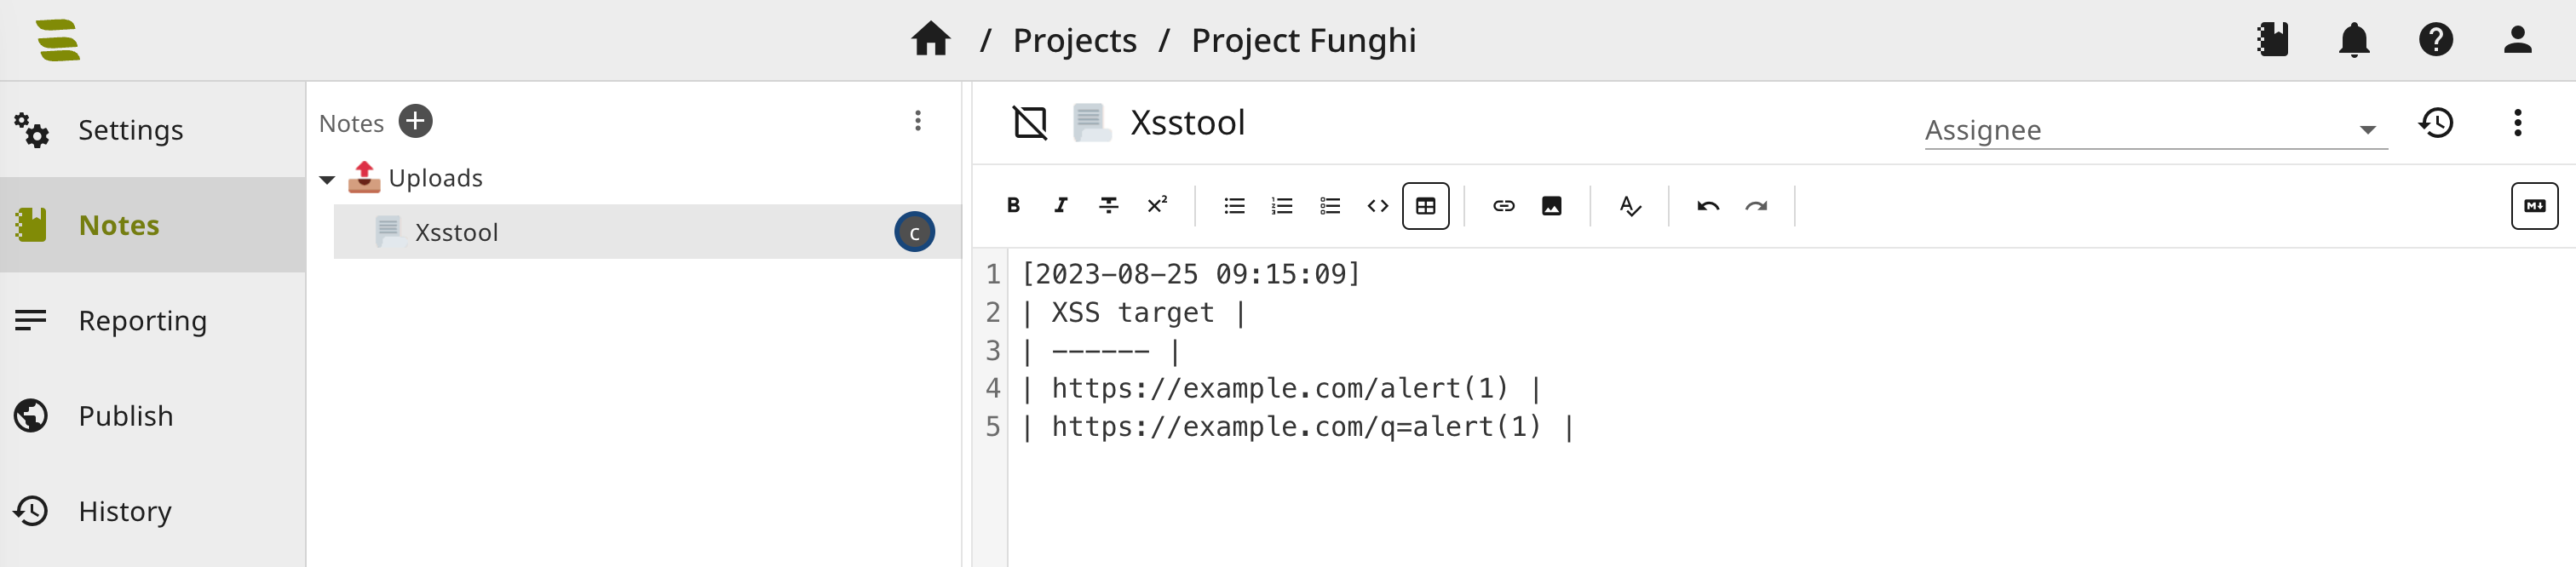Insert a bullet list
The height and width of the screenshot is (567, 2576).
coord(1234,205)
